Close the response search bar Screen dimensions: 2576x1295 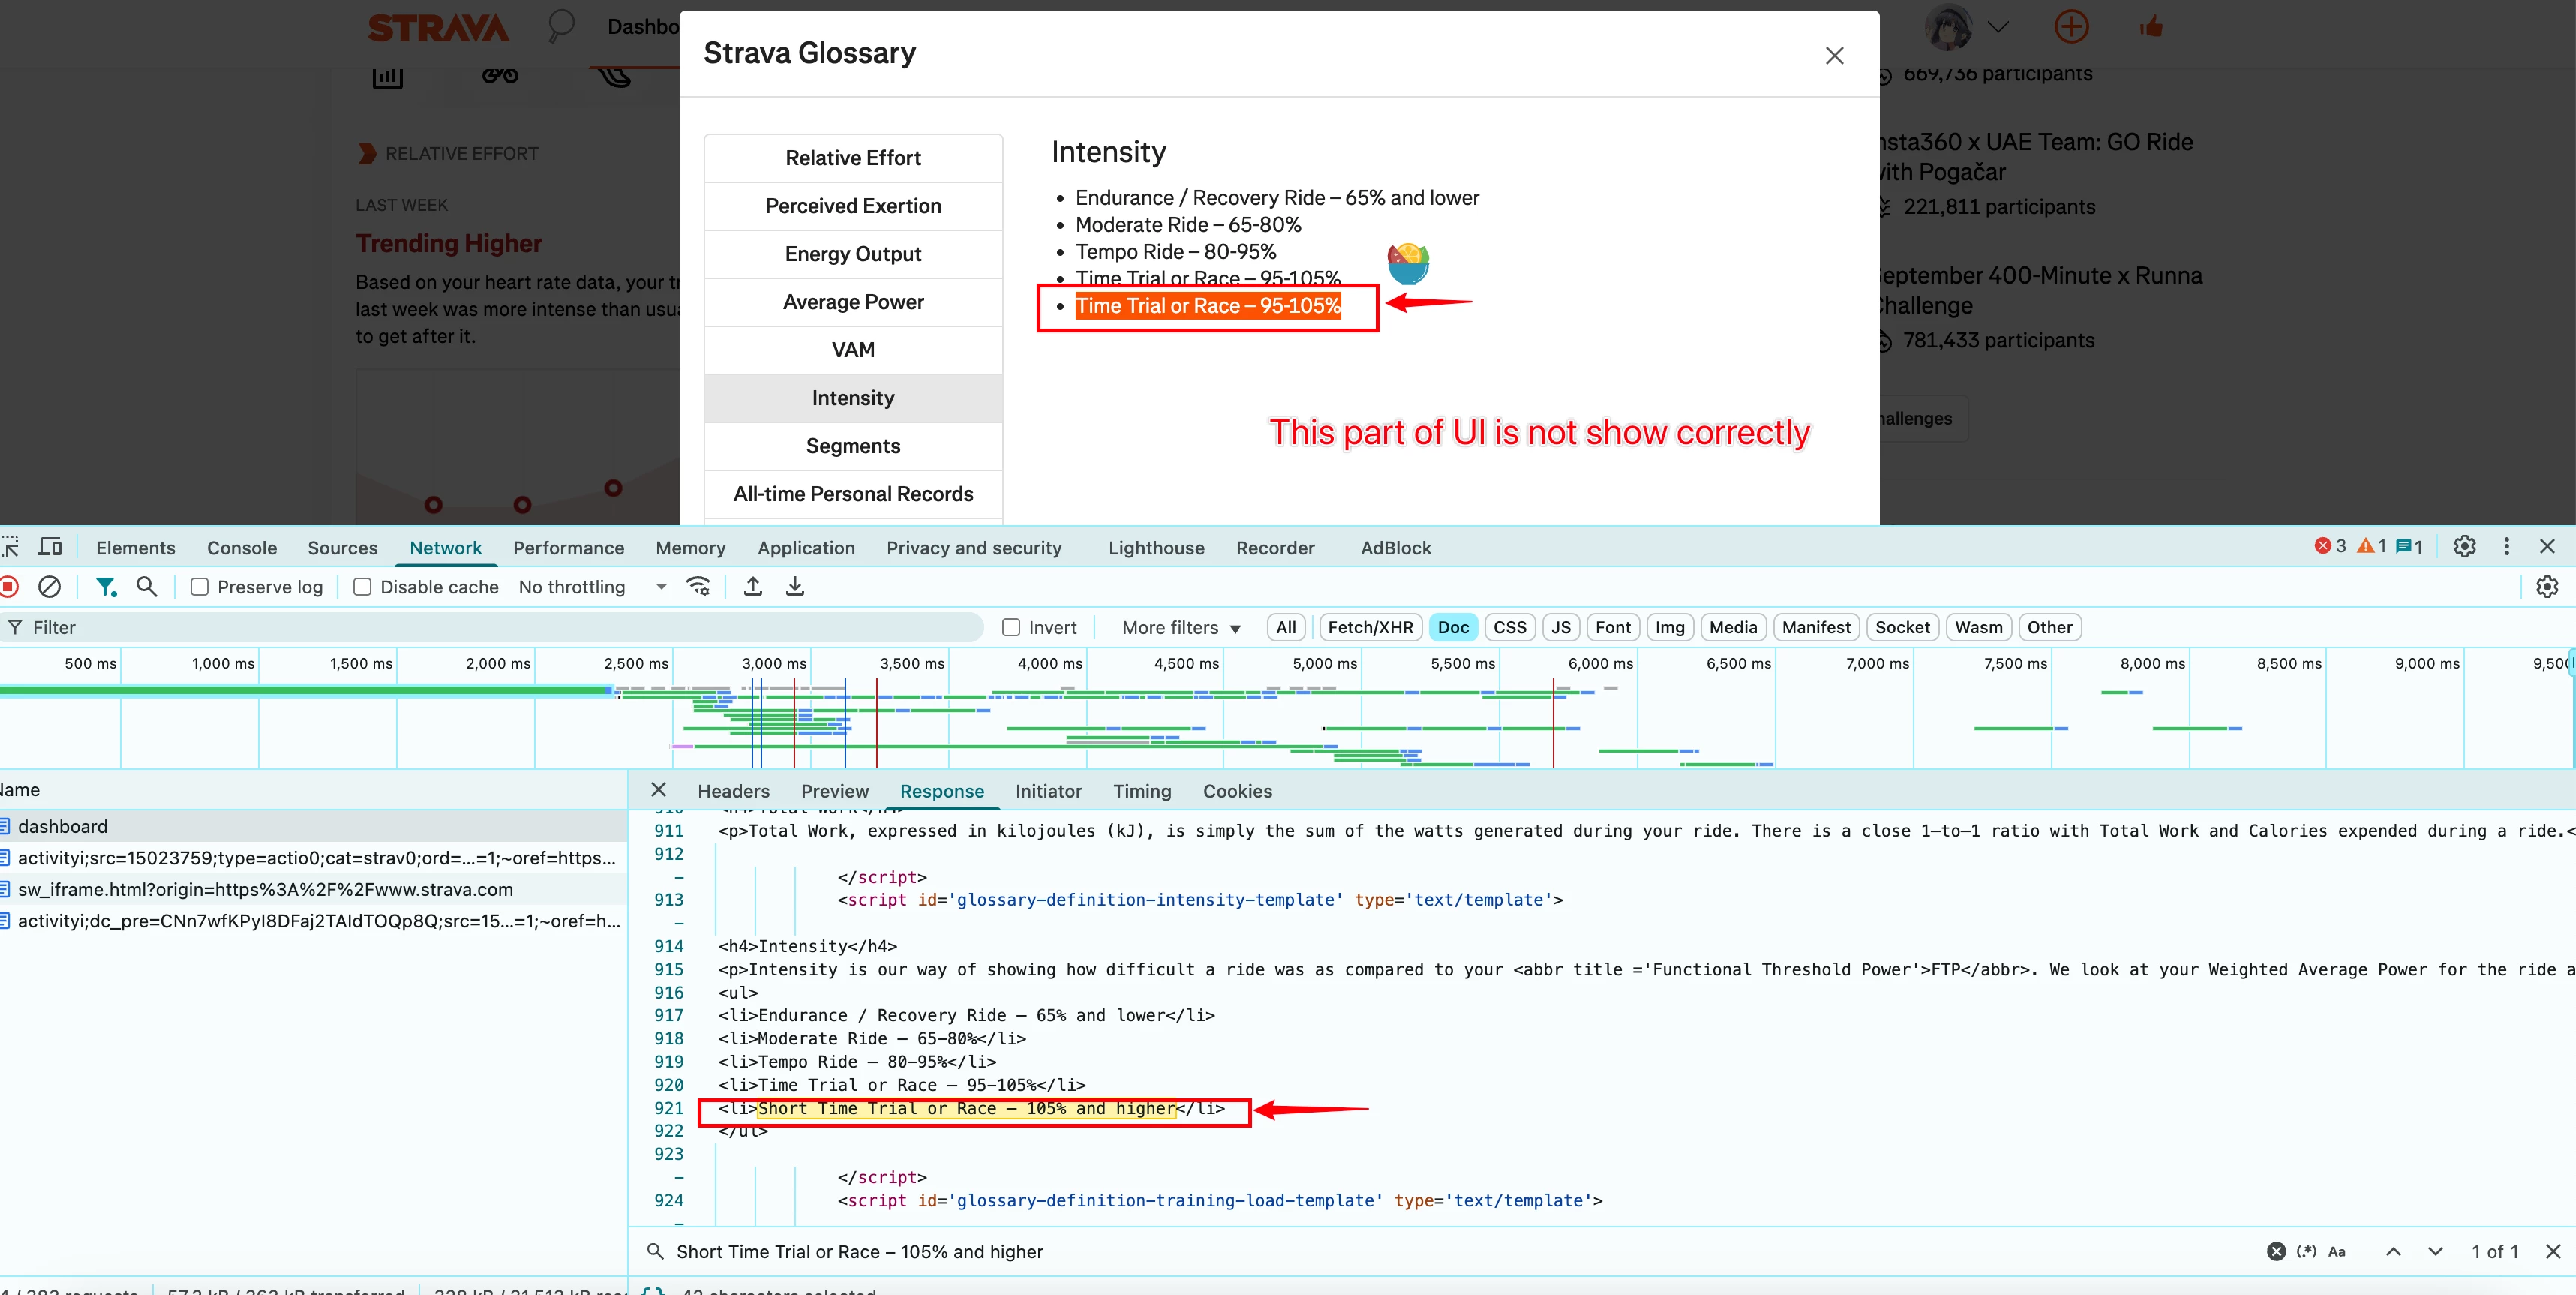(x=2553, y=1251)
